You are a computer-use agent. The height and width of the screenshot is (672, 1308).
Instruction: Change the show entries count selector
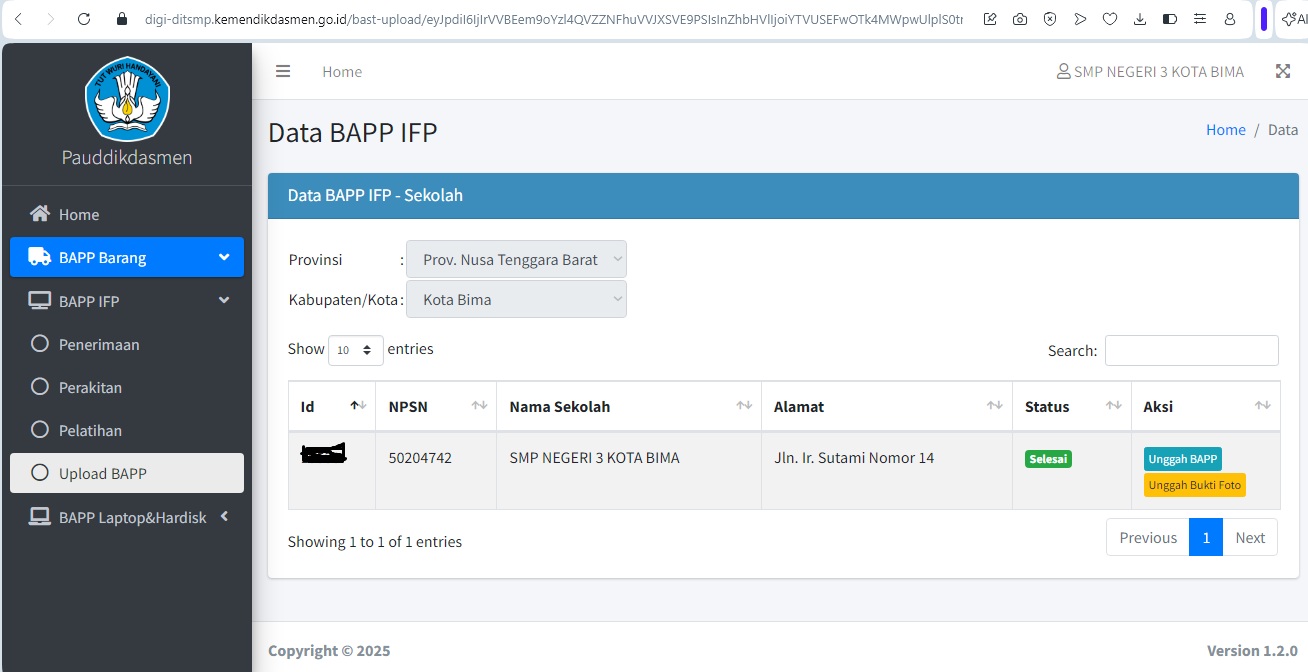coord(355,350)
